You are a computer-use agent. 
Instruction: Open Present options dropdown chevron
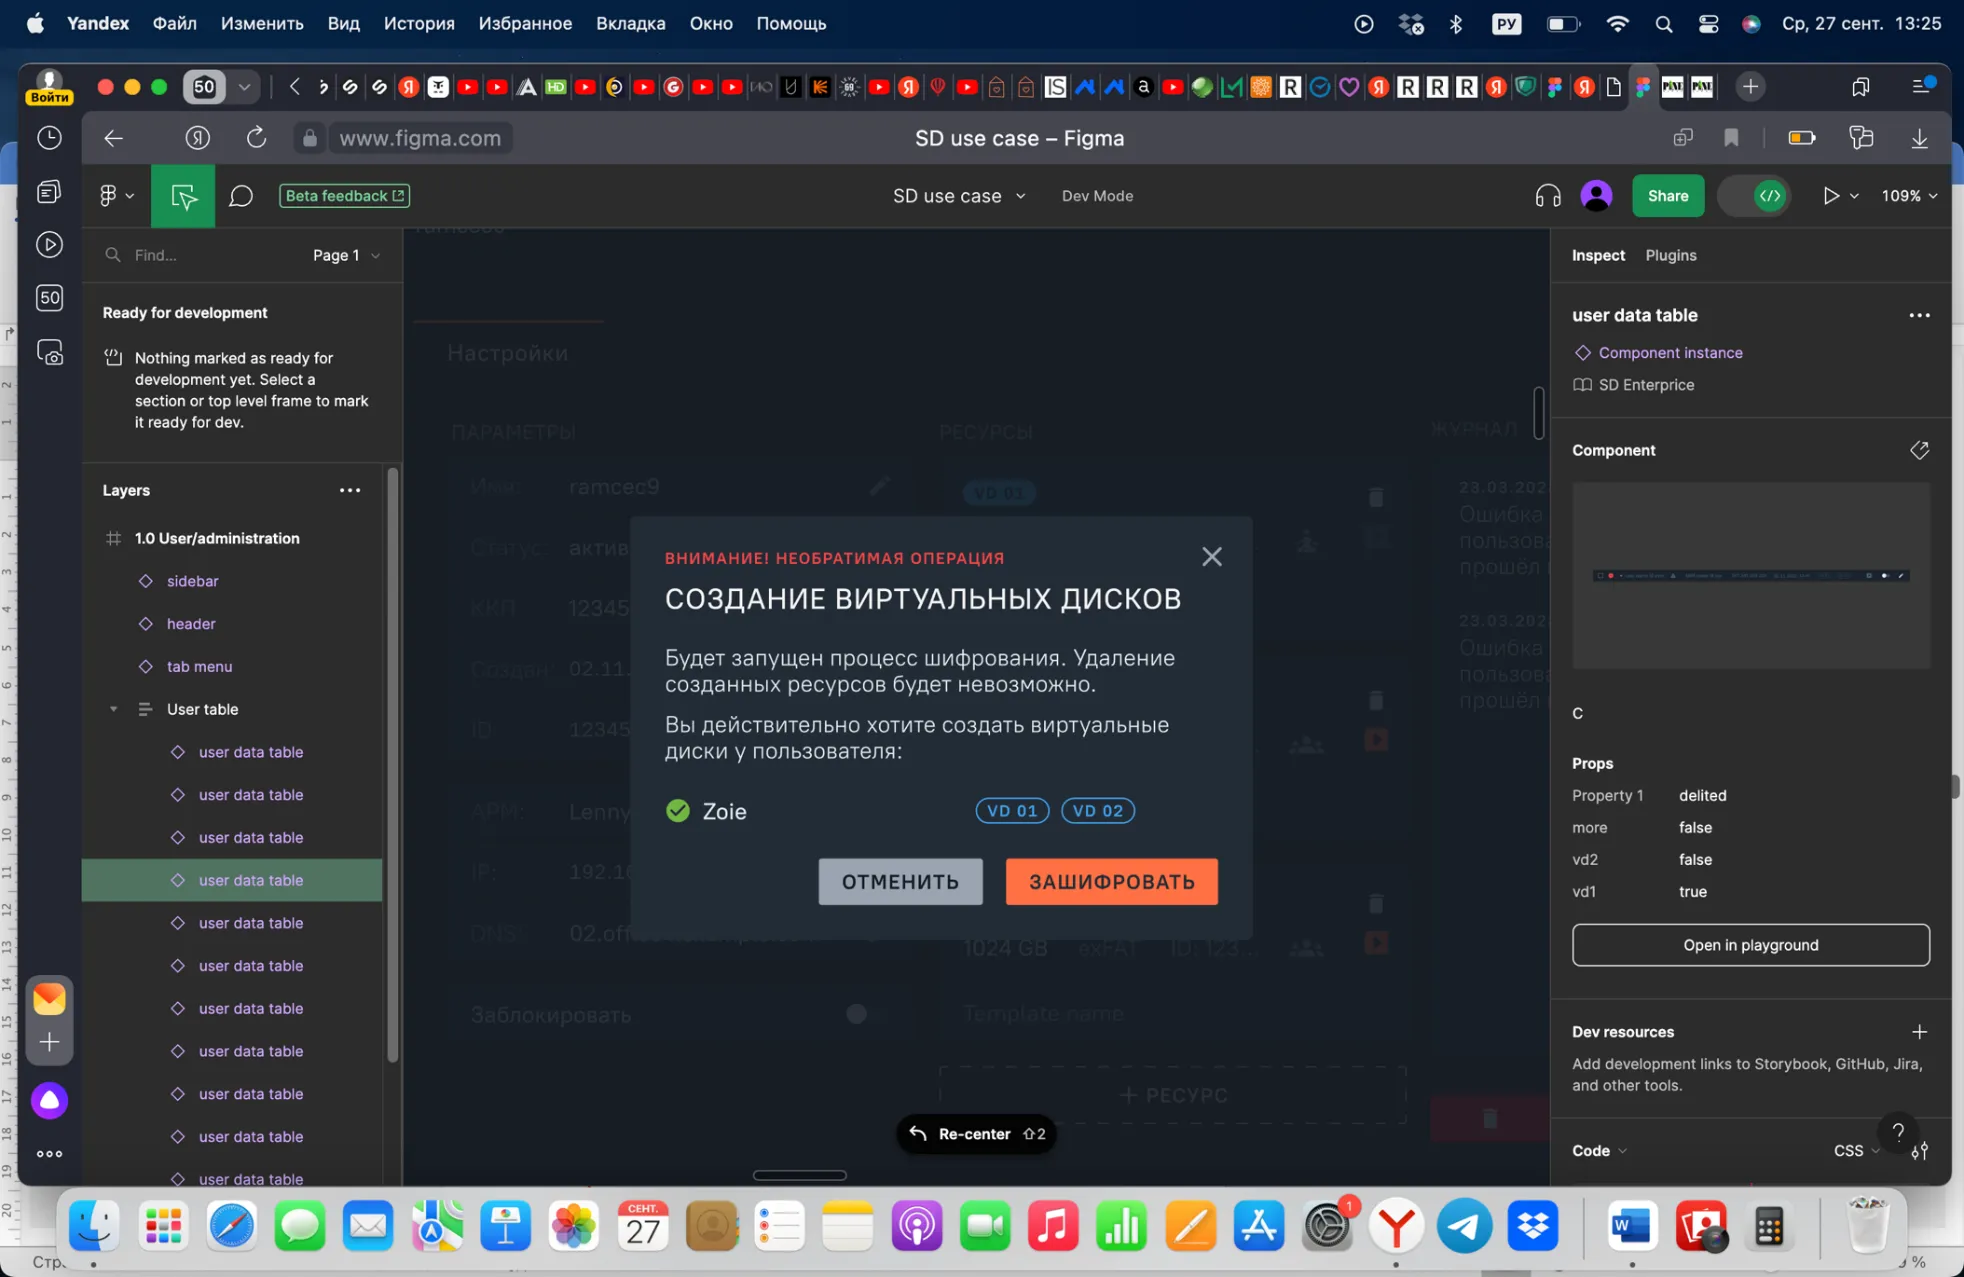(x=1854, y=196)
